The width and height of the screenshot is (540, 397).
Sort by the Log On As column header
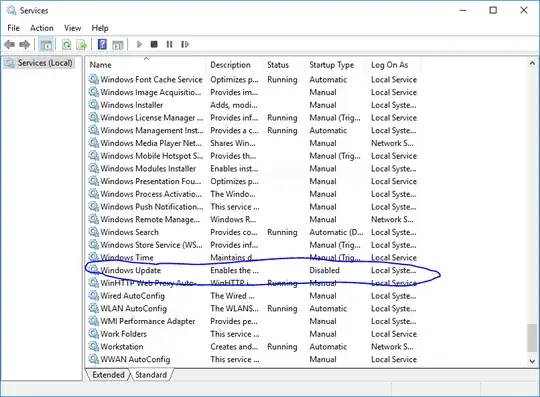(394, 65)
